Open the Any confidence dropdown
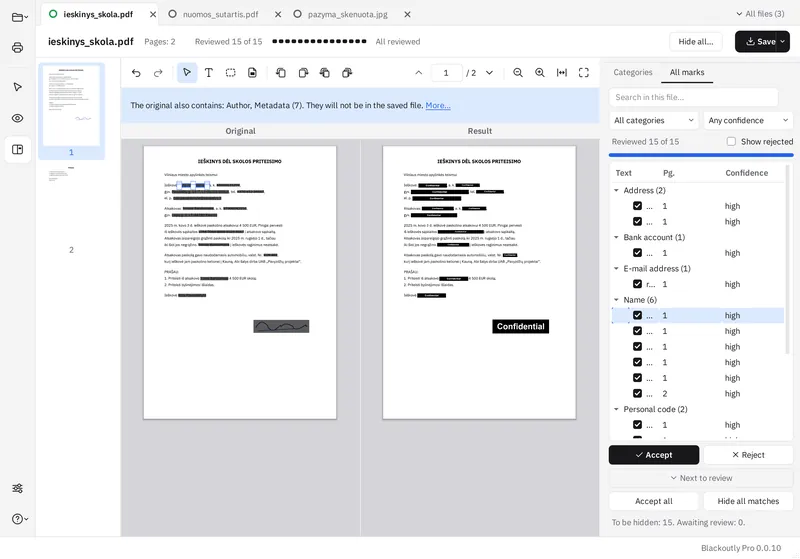The width and height of the screenshot is (800, 559). (x=748, y=120)
